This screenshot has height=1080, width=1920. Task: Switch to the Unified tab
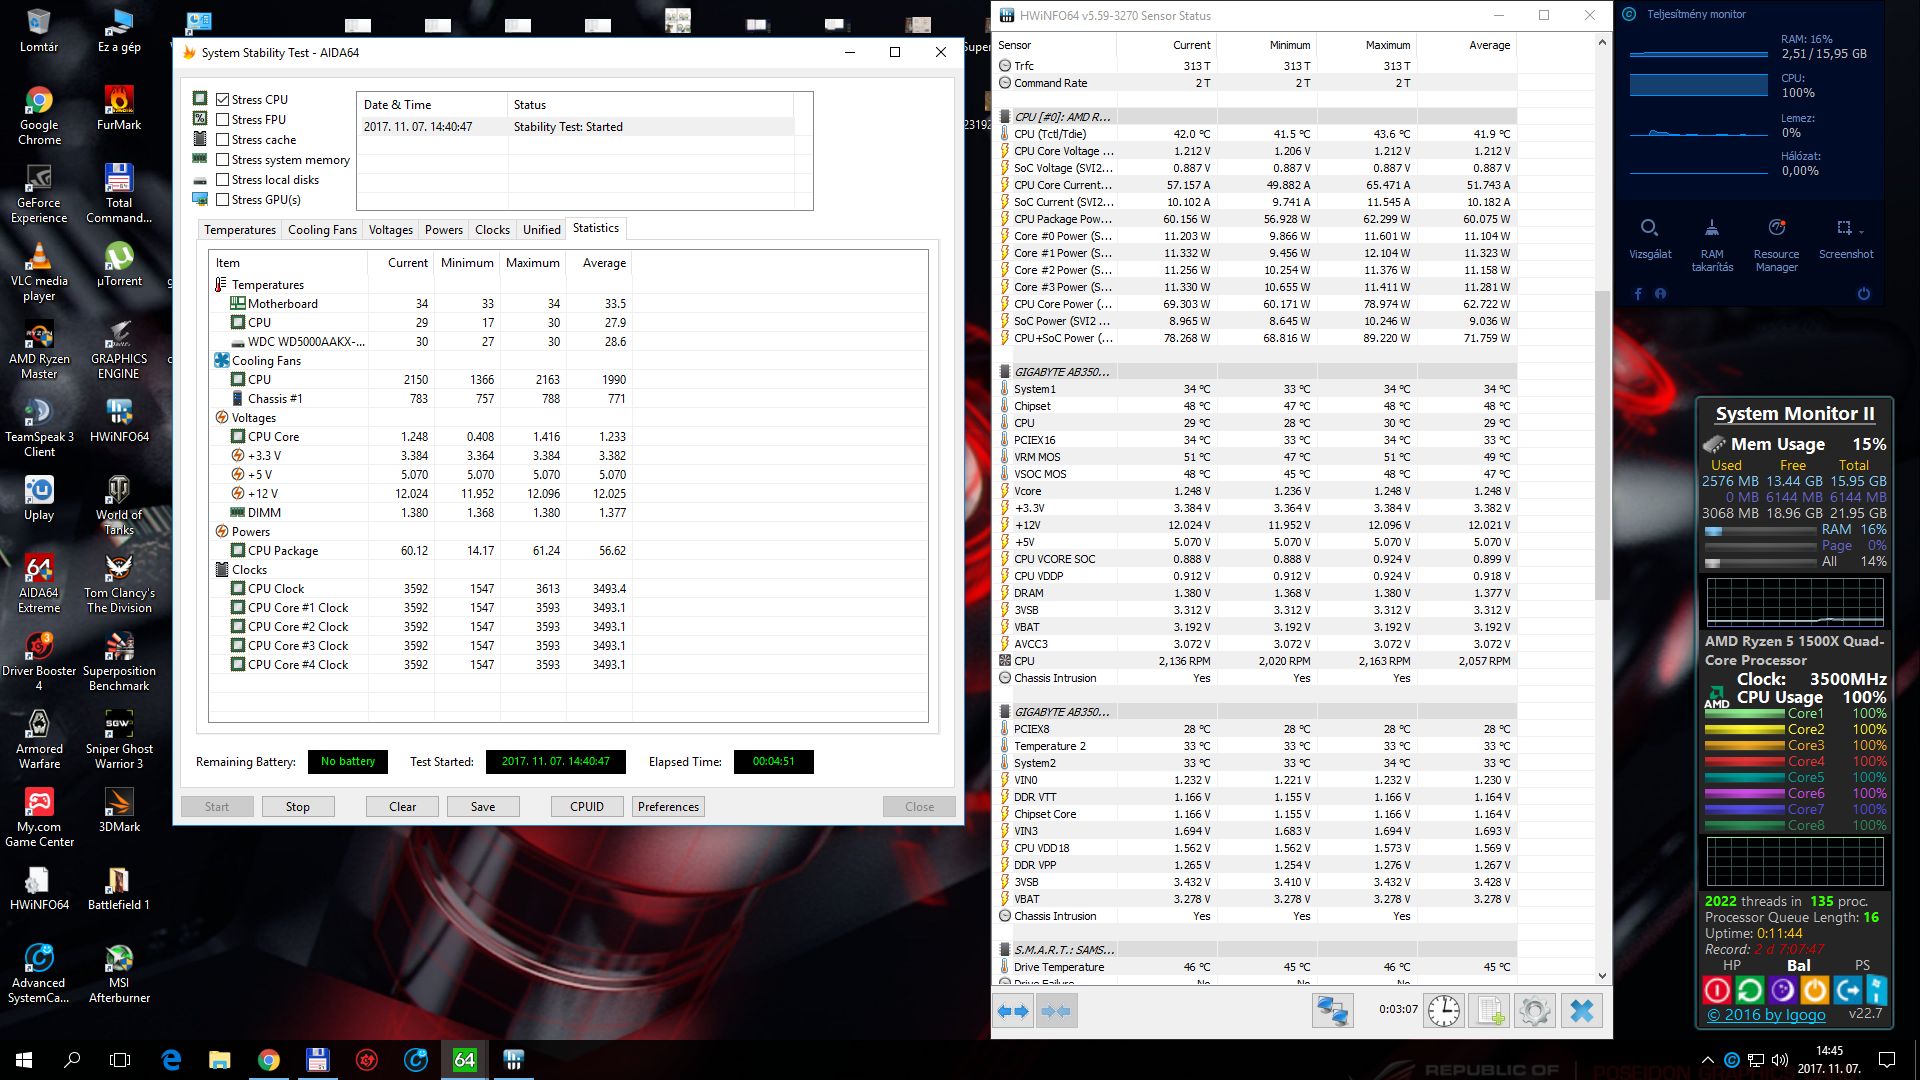tap(541, 229)
